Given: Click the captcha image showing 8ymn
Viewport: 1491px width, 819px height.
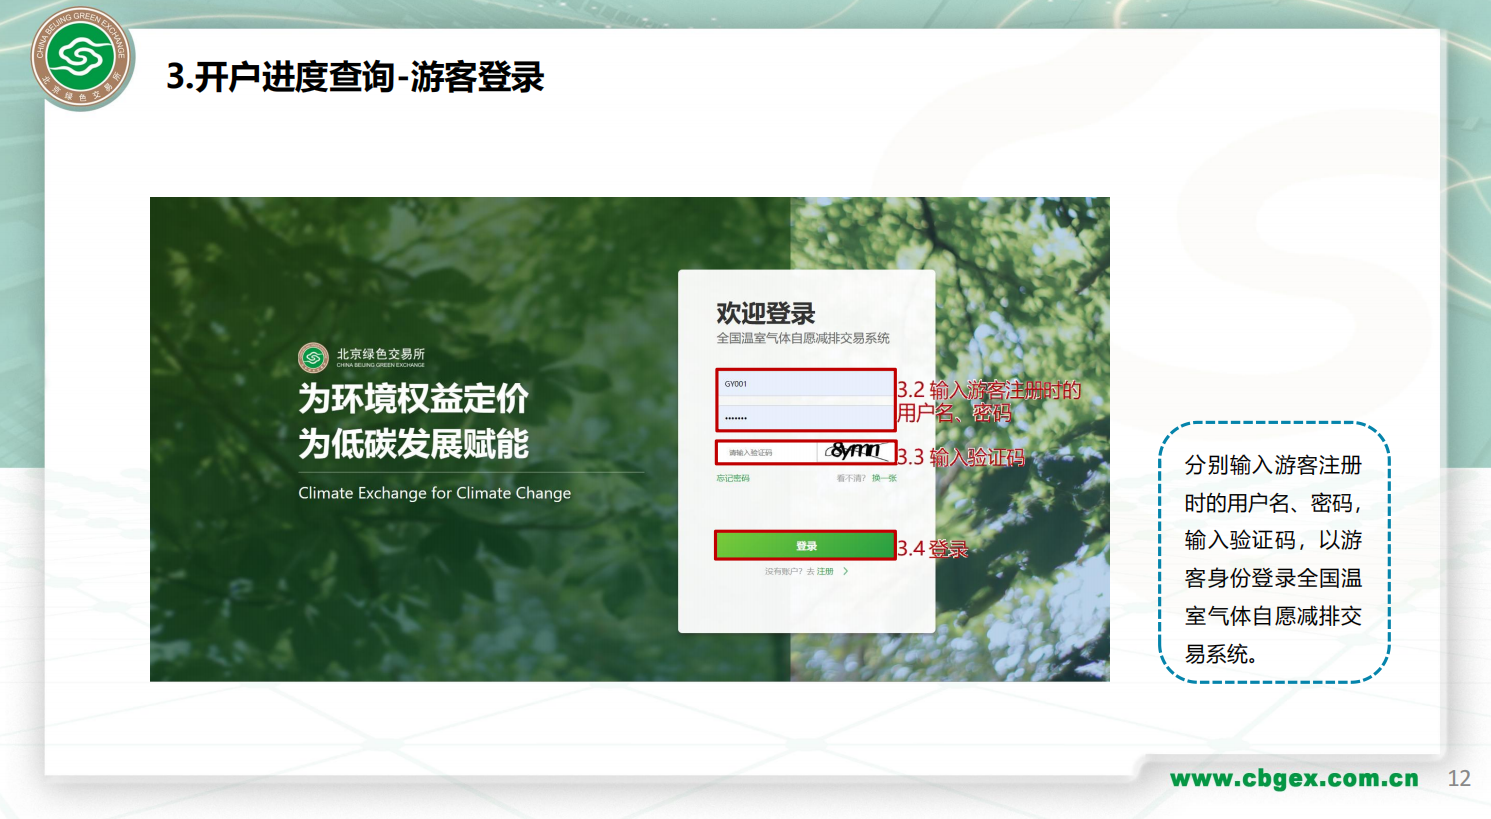Looking at the screenshot, I should pos(856,452).
